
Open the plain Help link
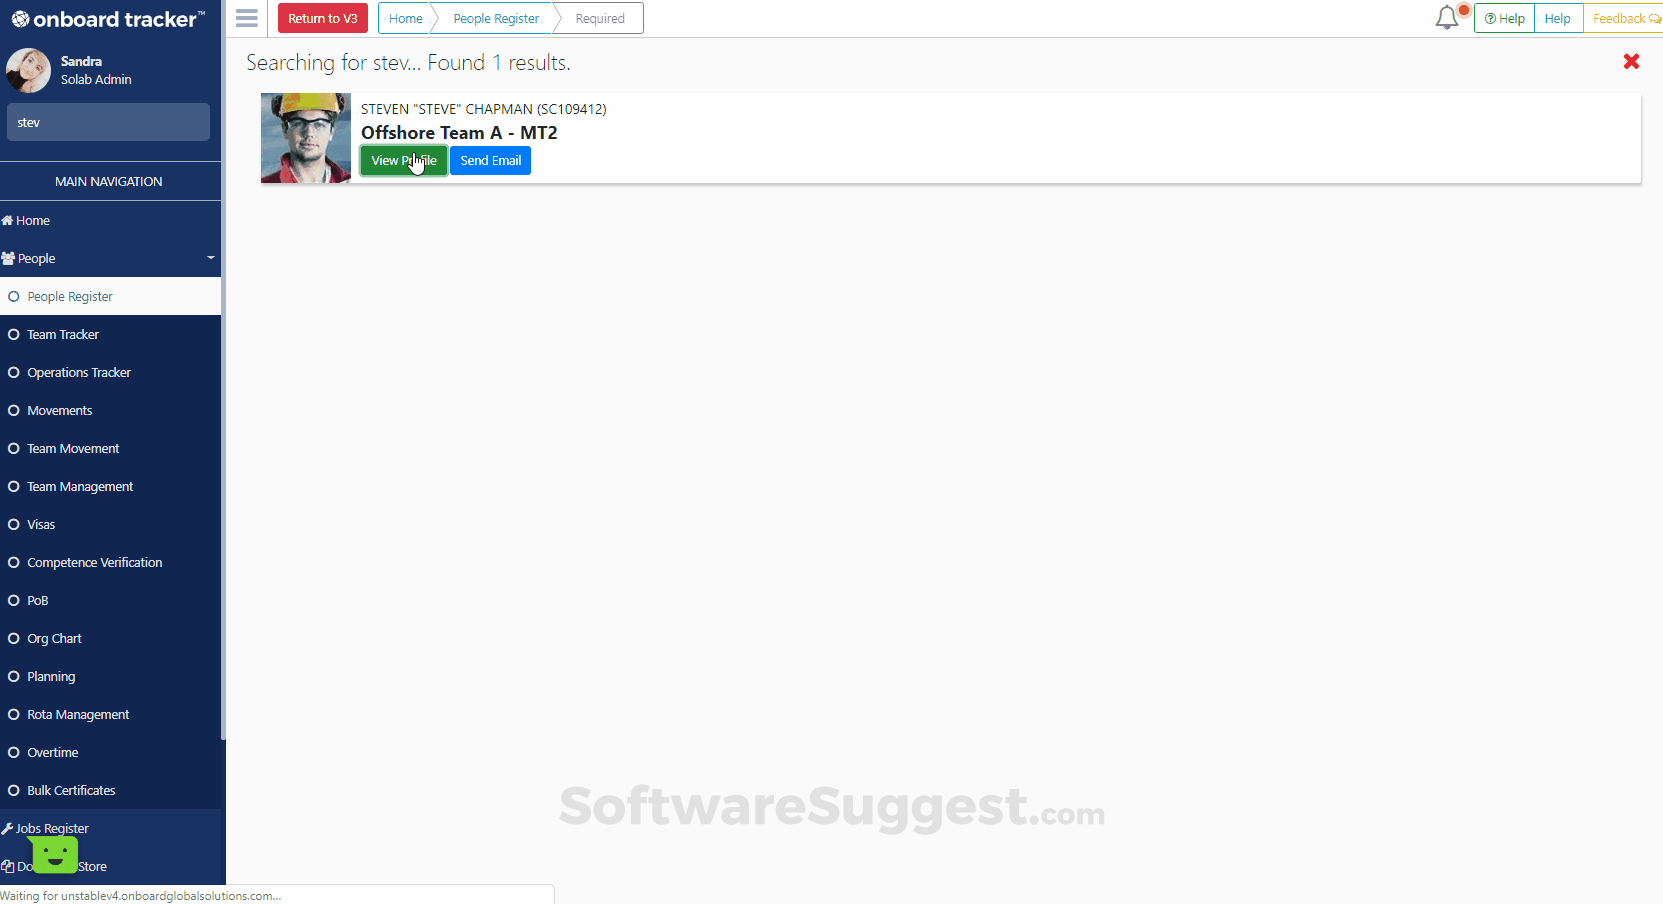1558,18
